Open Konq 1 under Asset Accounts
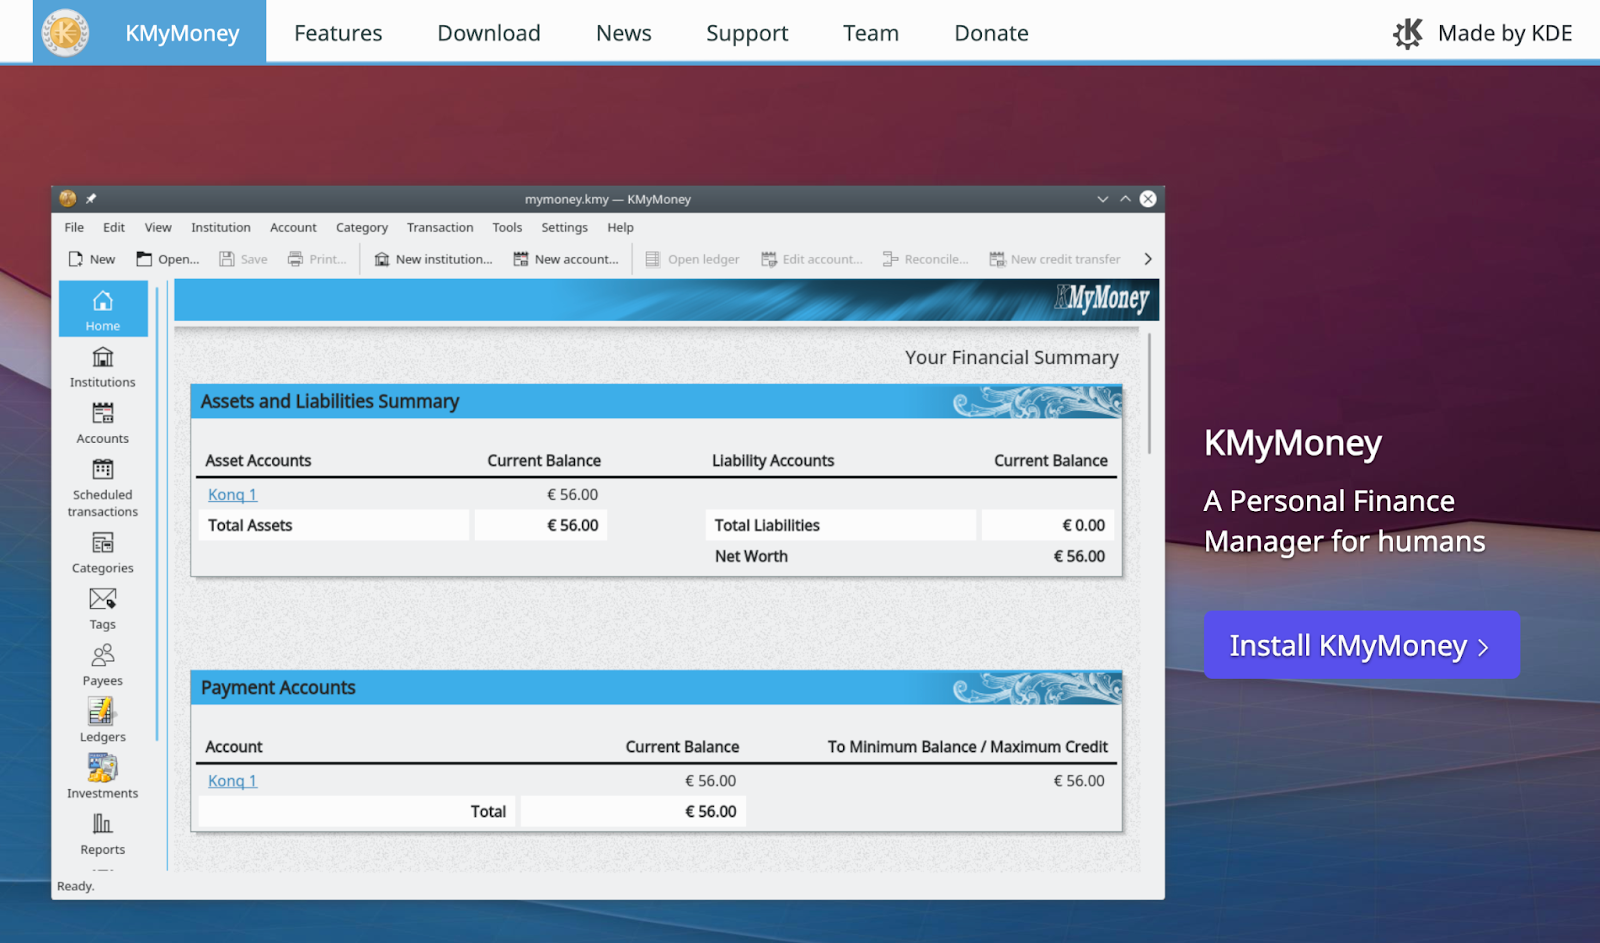The width and height of the screenshot is (1600, 943). [232, 495]
